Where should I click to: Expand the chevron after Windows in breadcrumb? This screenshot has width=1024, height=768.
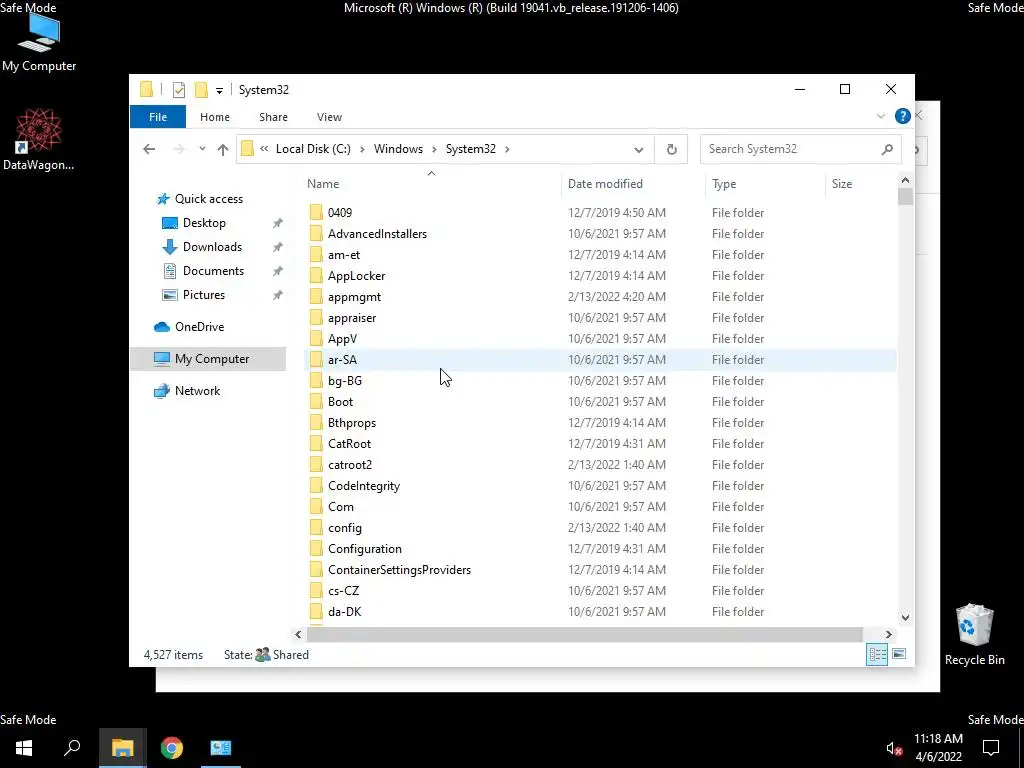coord(434,150)
